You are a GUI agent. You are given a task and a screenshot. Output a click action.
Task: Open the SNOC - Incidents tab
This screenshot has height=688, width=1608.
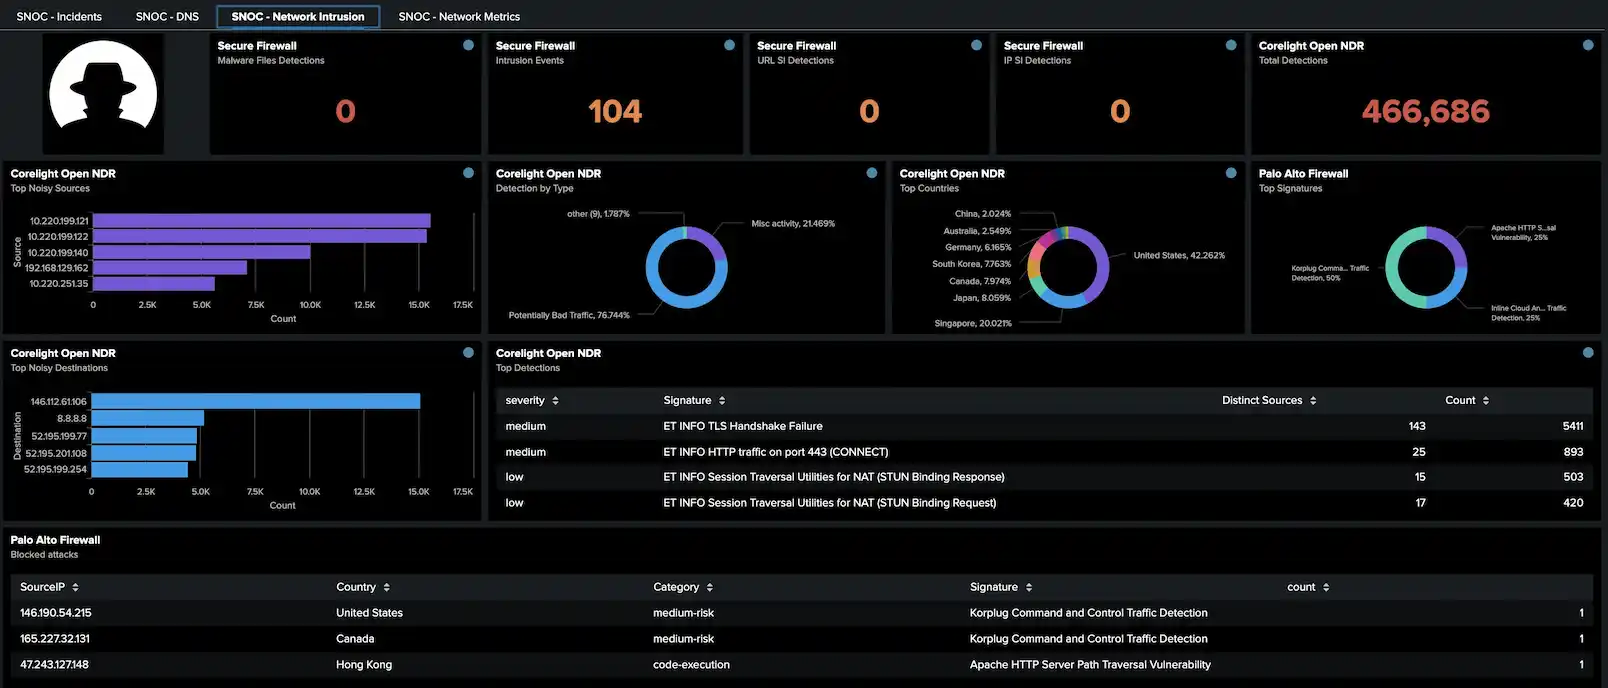59,16
